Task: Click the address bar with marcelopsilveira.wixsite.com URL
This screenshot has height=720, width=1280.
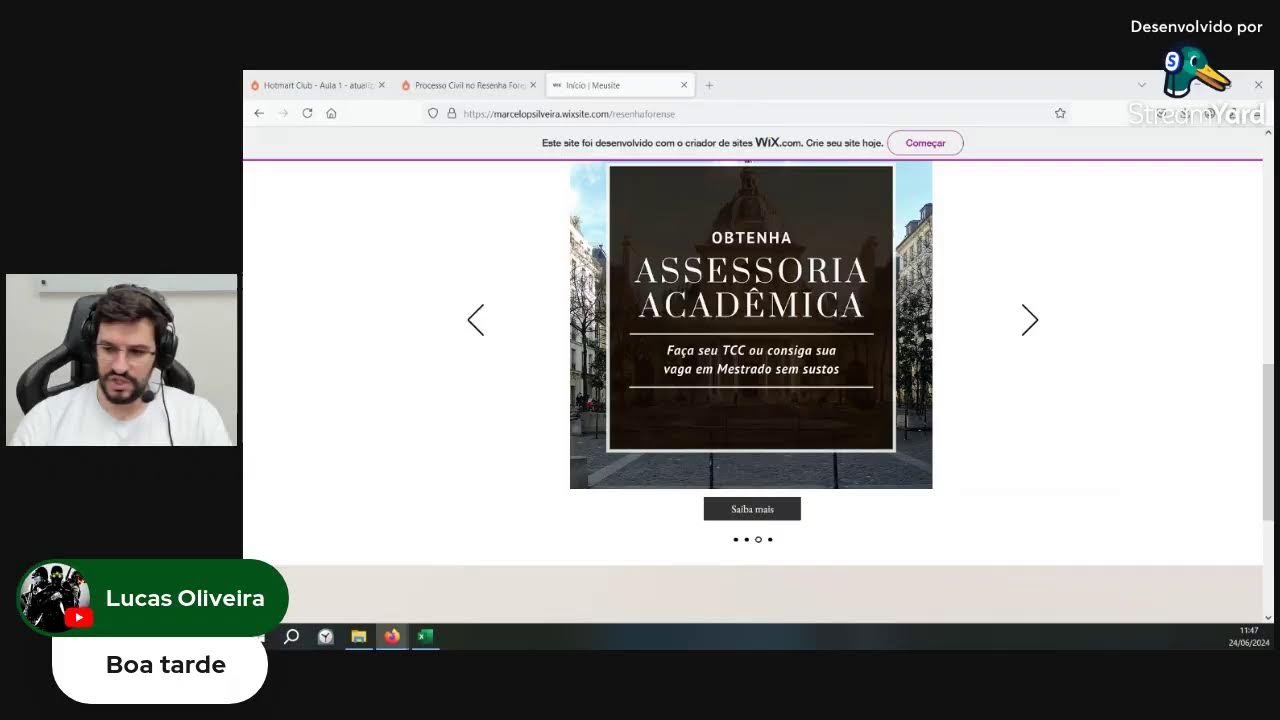Action: tap(745, 113)
